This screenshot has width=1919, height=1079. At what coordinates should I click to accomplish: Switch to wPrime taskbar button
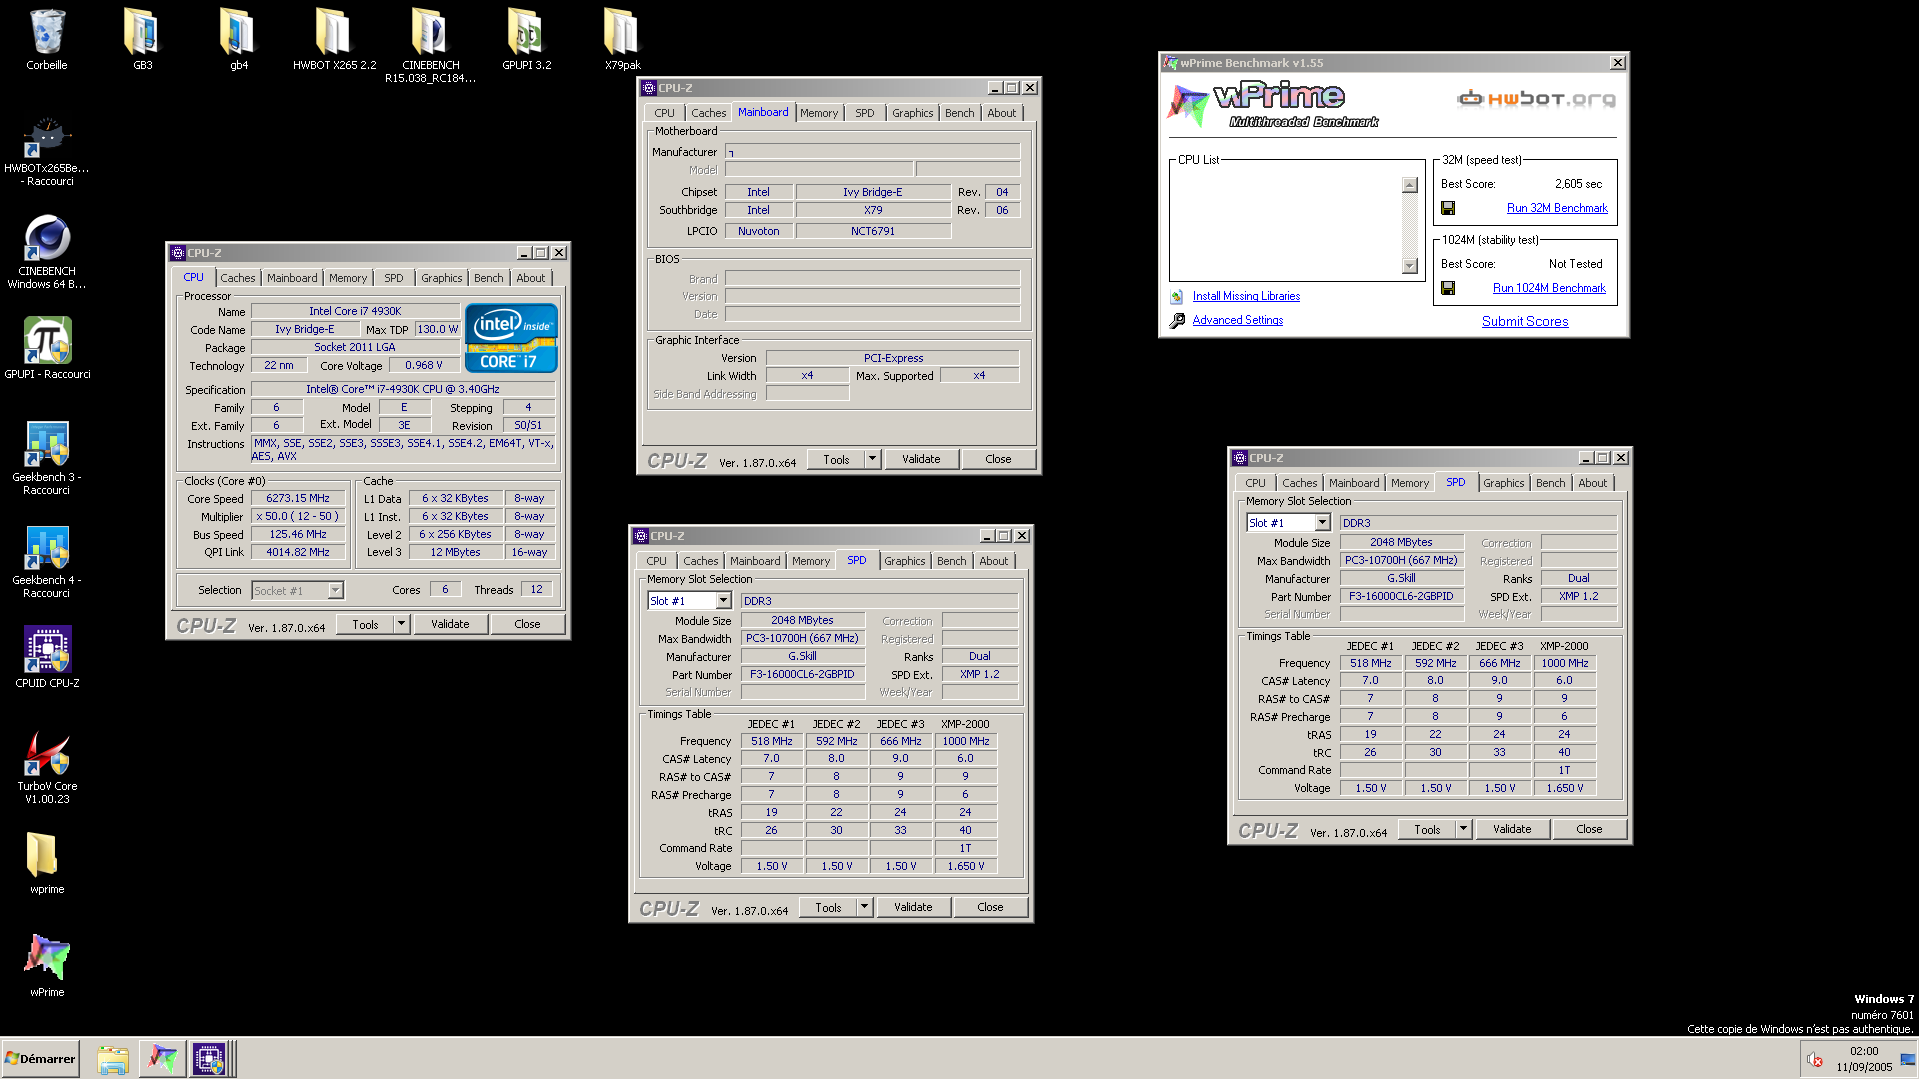coord(162,1059)
